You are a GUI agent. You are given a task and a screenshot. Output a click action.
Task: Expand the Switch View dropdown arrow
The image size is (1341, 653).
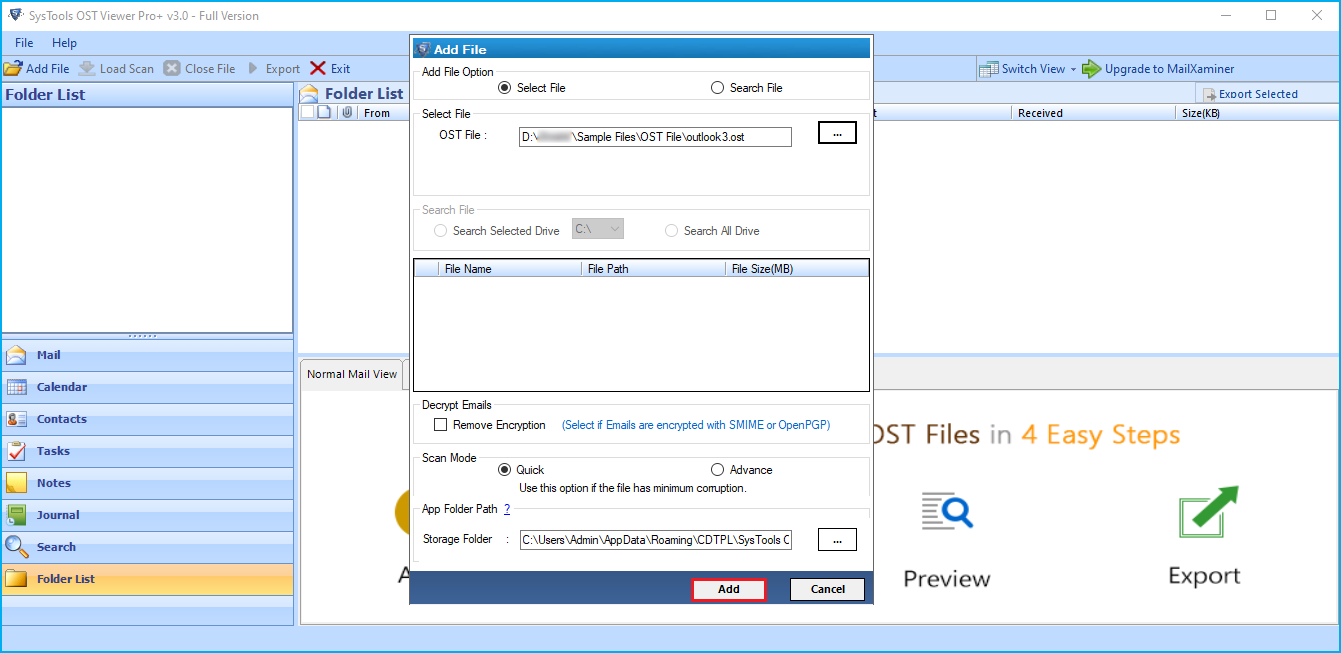coord(1073,69)
